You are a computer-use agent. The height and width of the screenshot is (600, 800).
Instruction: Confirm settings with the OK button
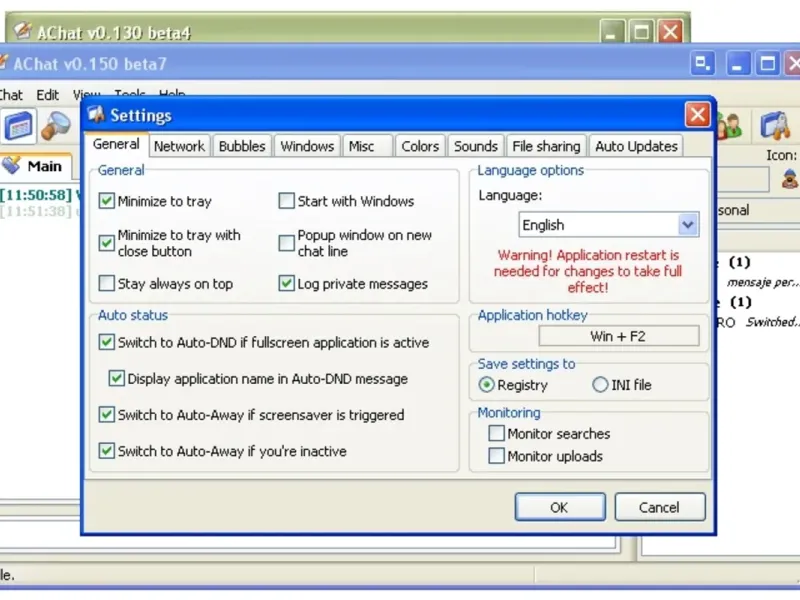[x=560, y=507]
